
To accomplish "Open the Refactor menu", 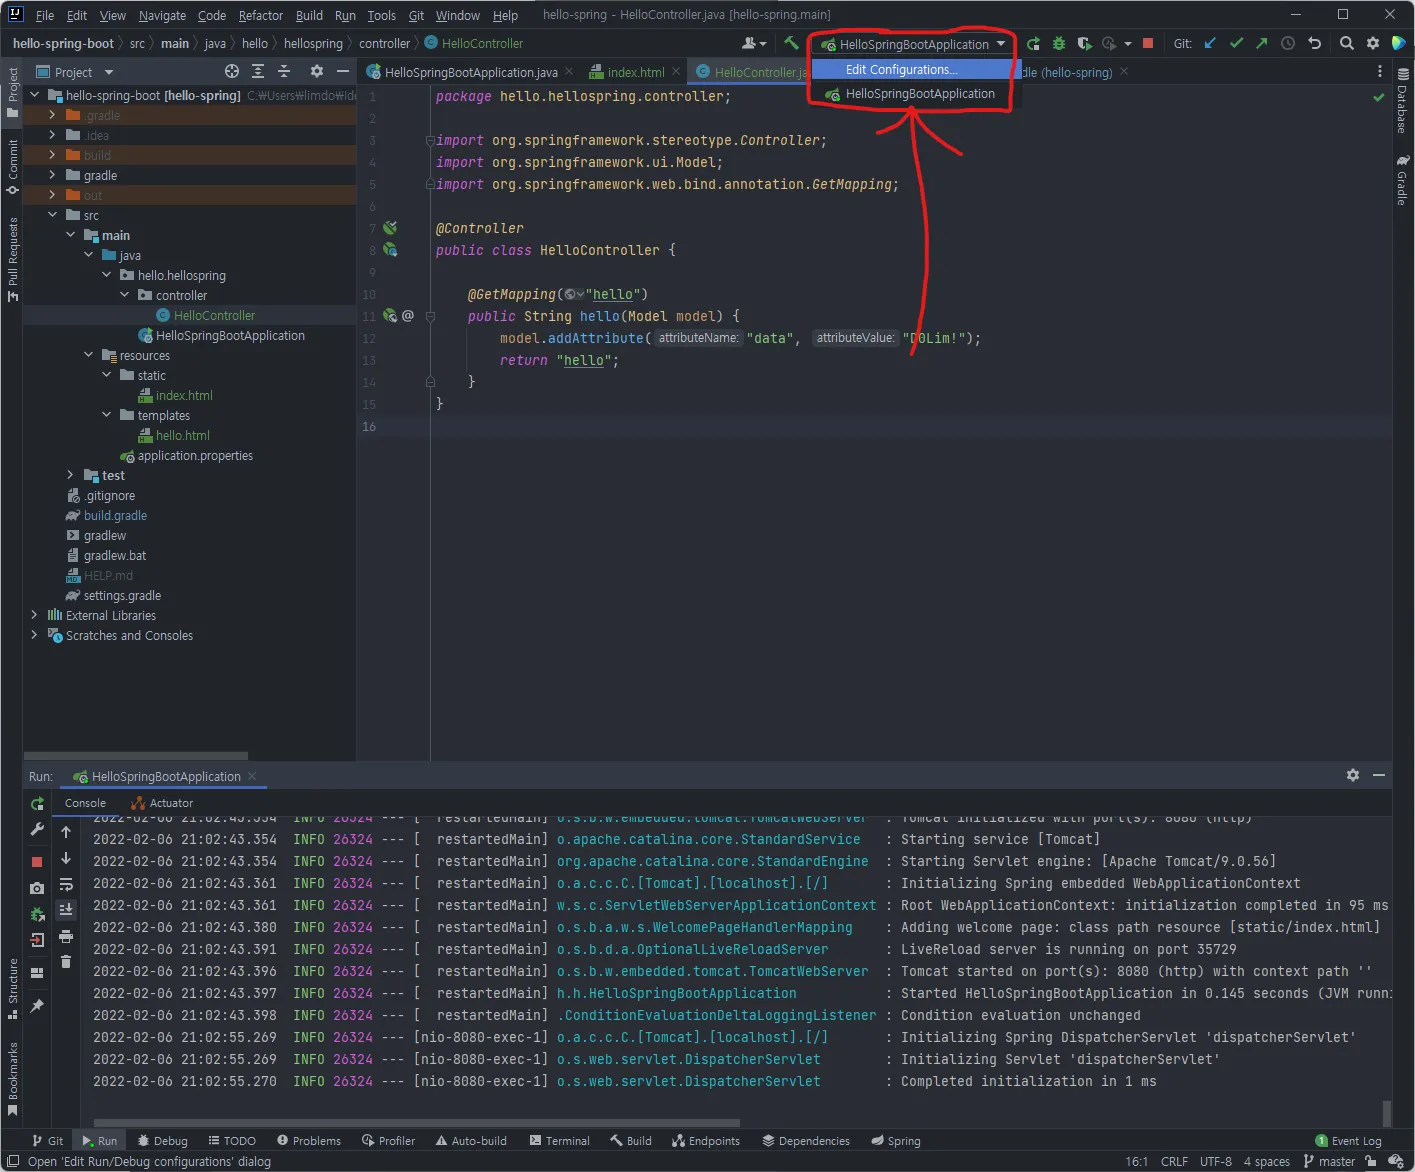I will coord(261,15).
